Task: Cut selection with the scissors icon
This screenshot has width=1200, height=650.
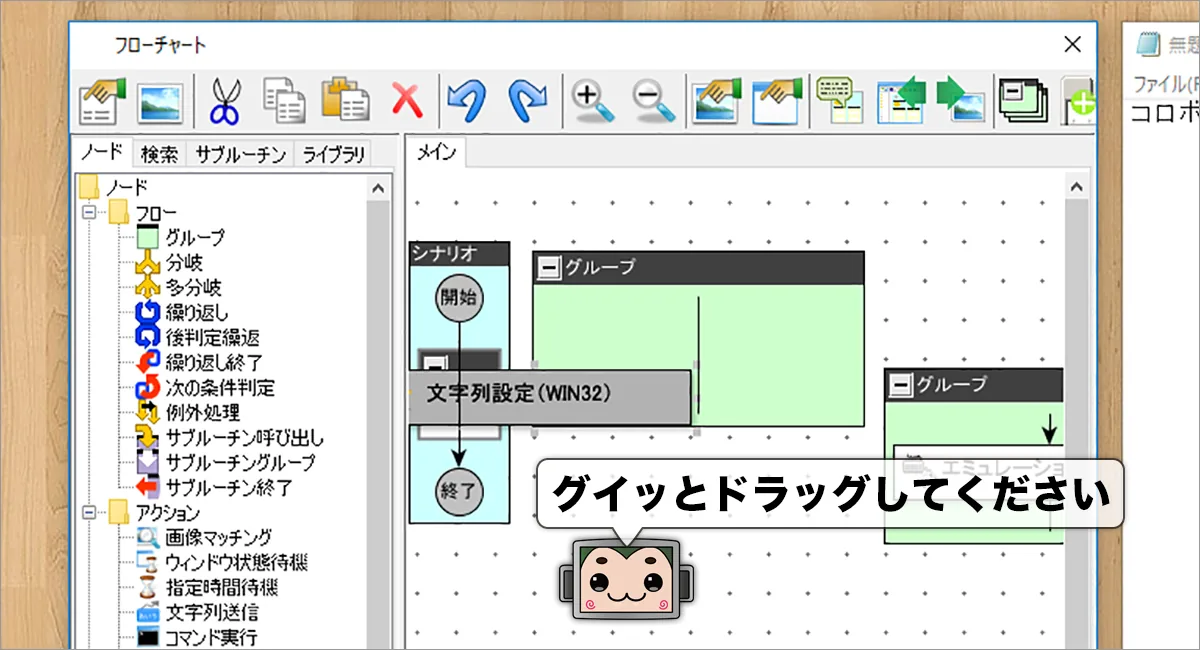Action: coord(225,100)
